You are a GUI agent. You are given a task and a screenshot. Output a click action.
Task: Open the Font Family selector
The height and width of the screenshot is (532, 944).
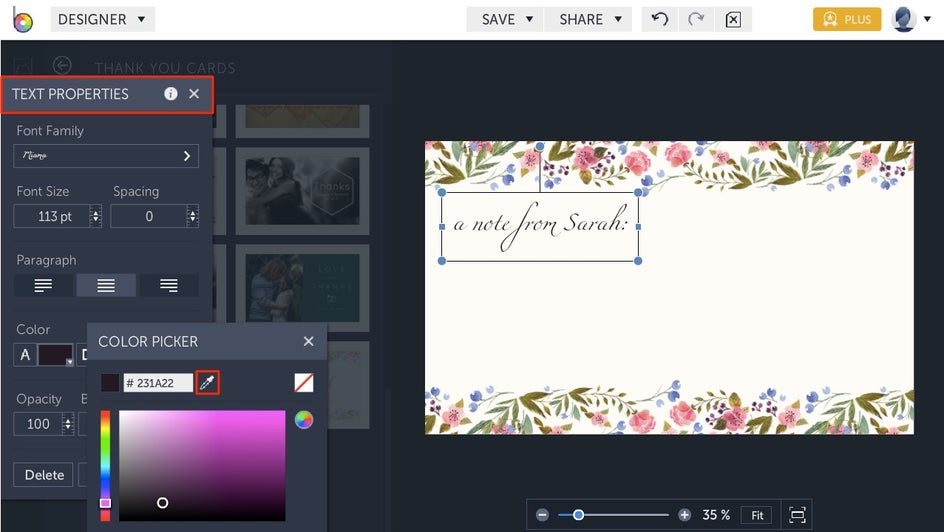[106, 156]
